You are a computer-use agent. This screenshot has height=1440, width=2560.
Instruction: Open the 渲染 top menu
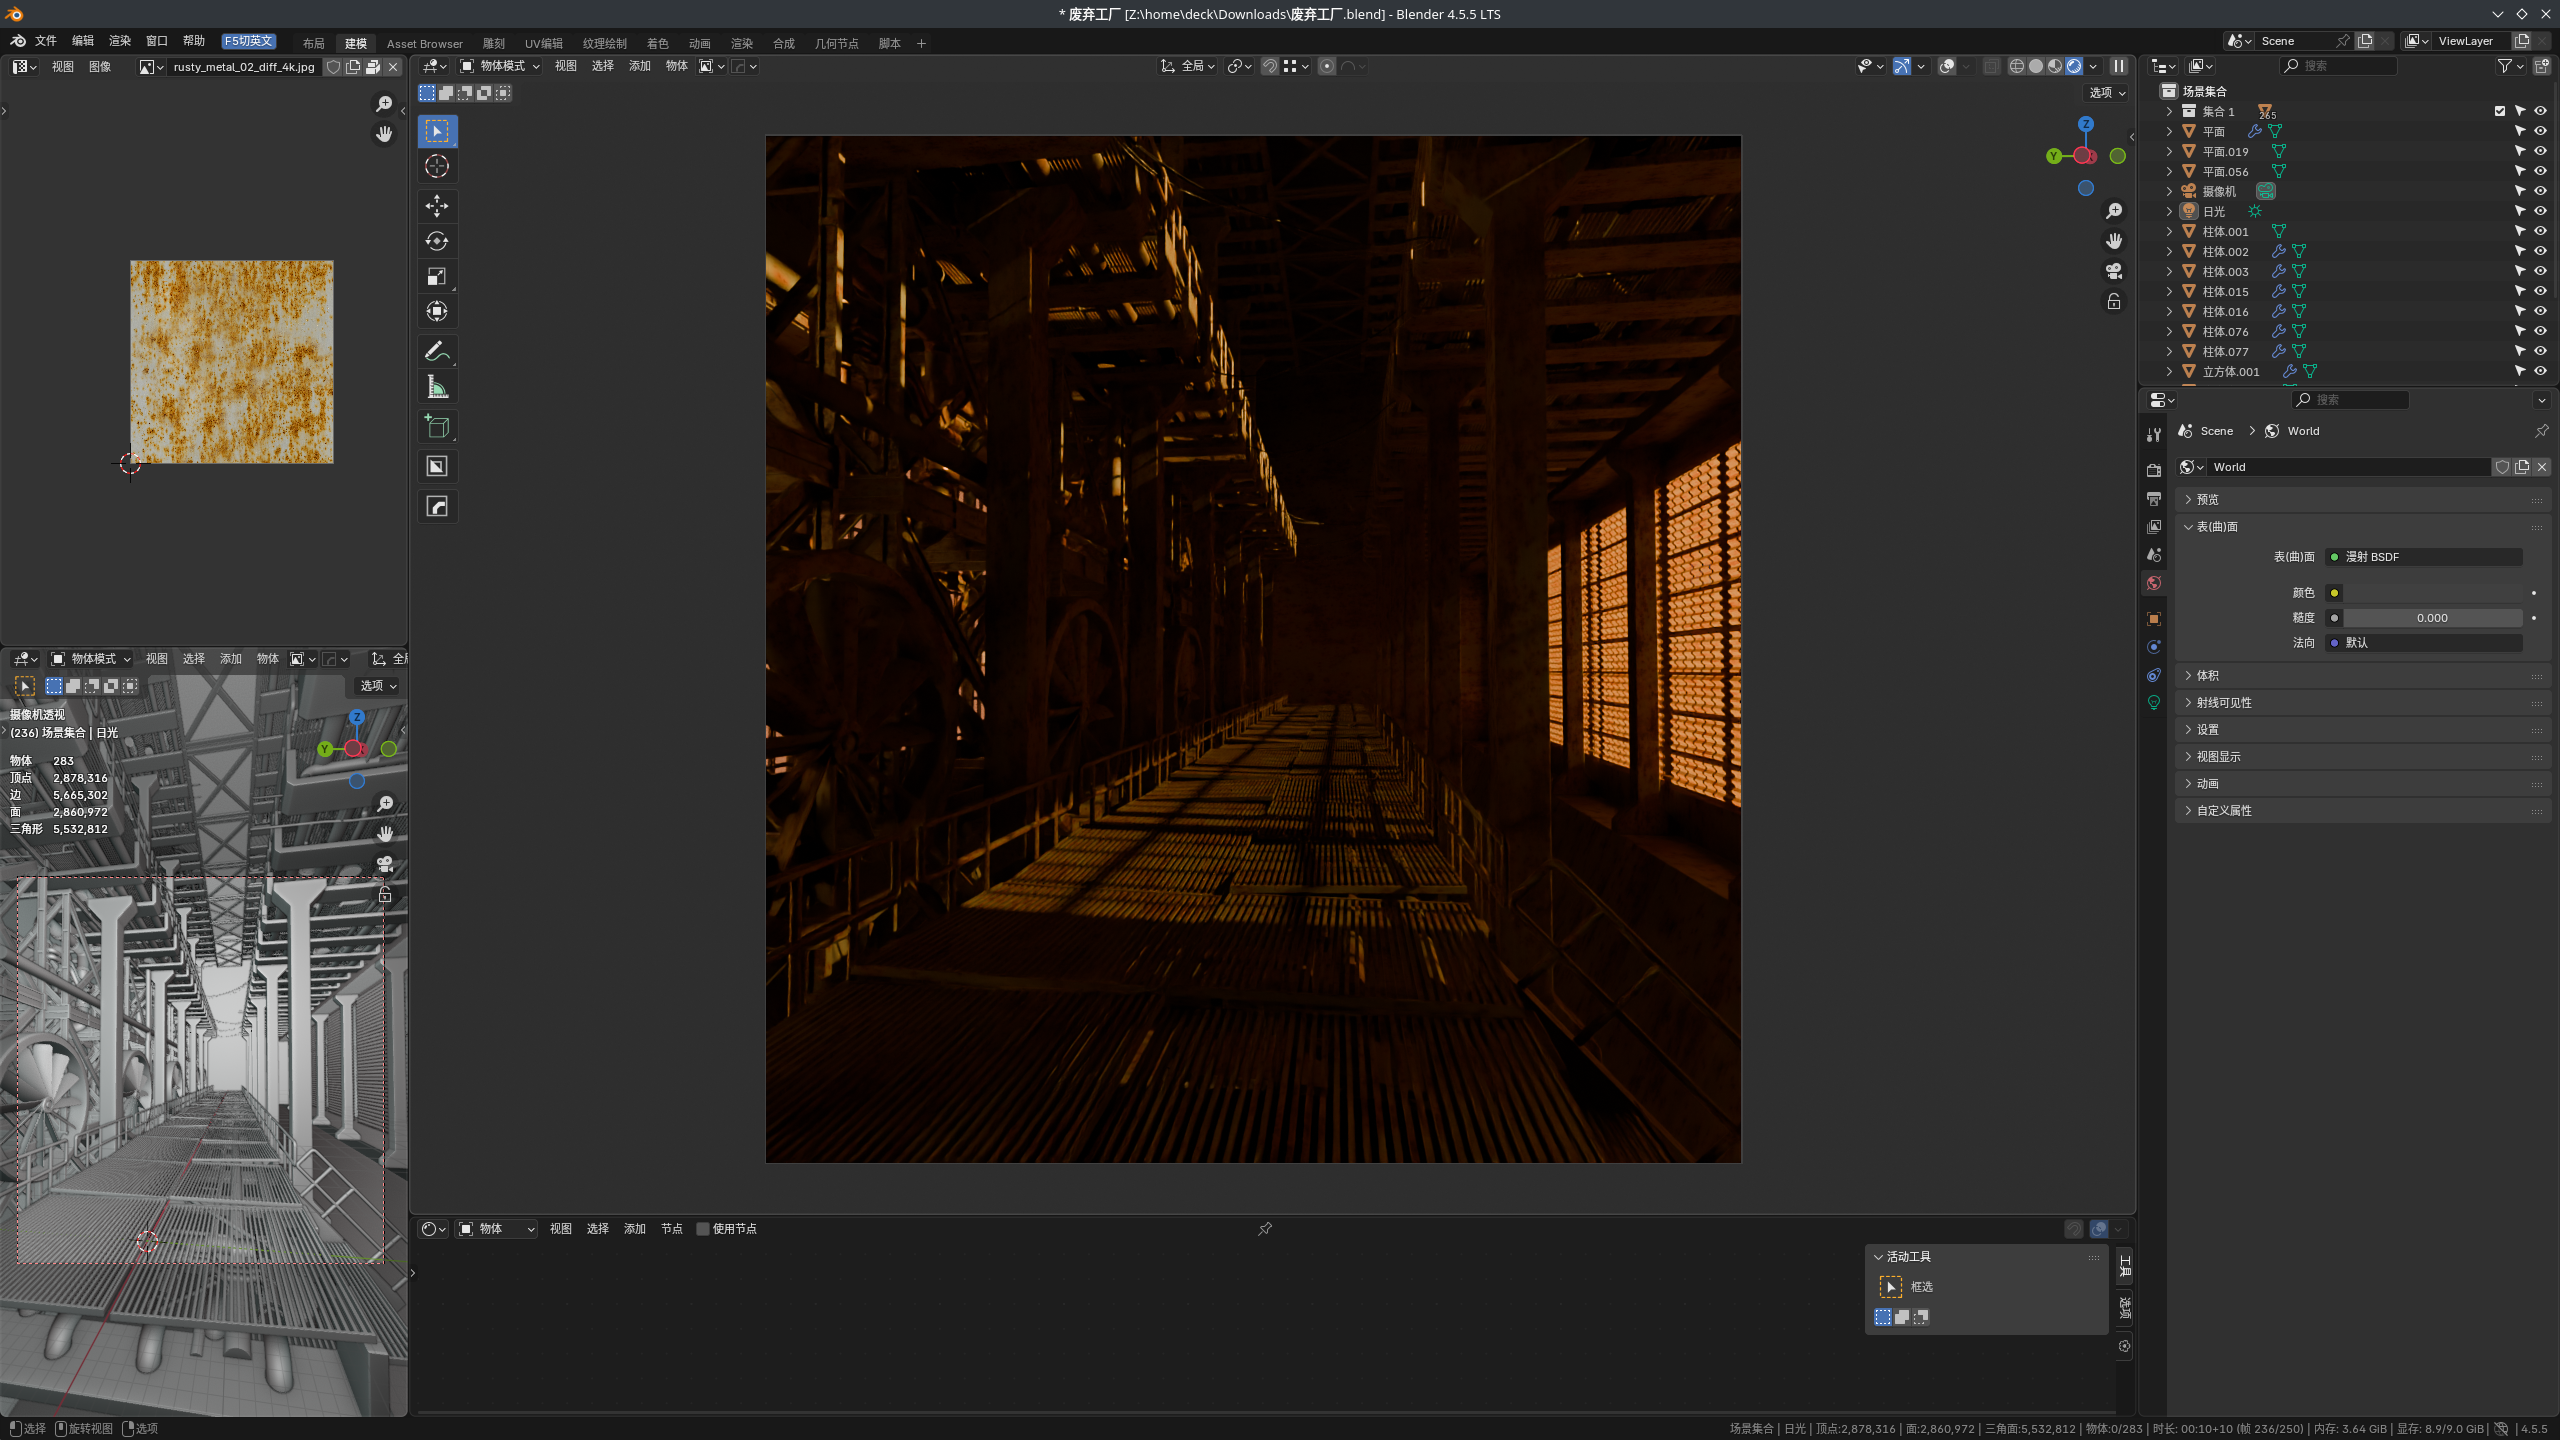(x=120, y=41)
